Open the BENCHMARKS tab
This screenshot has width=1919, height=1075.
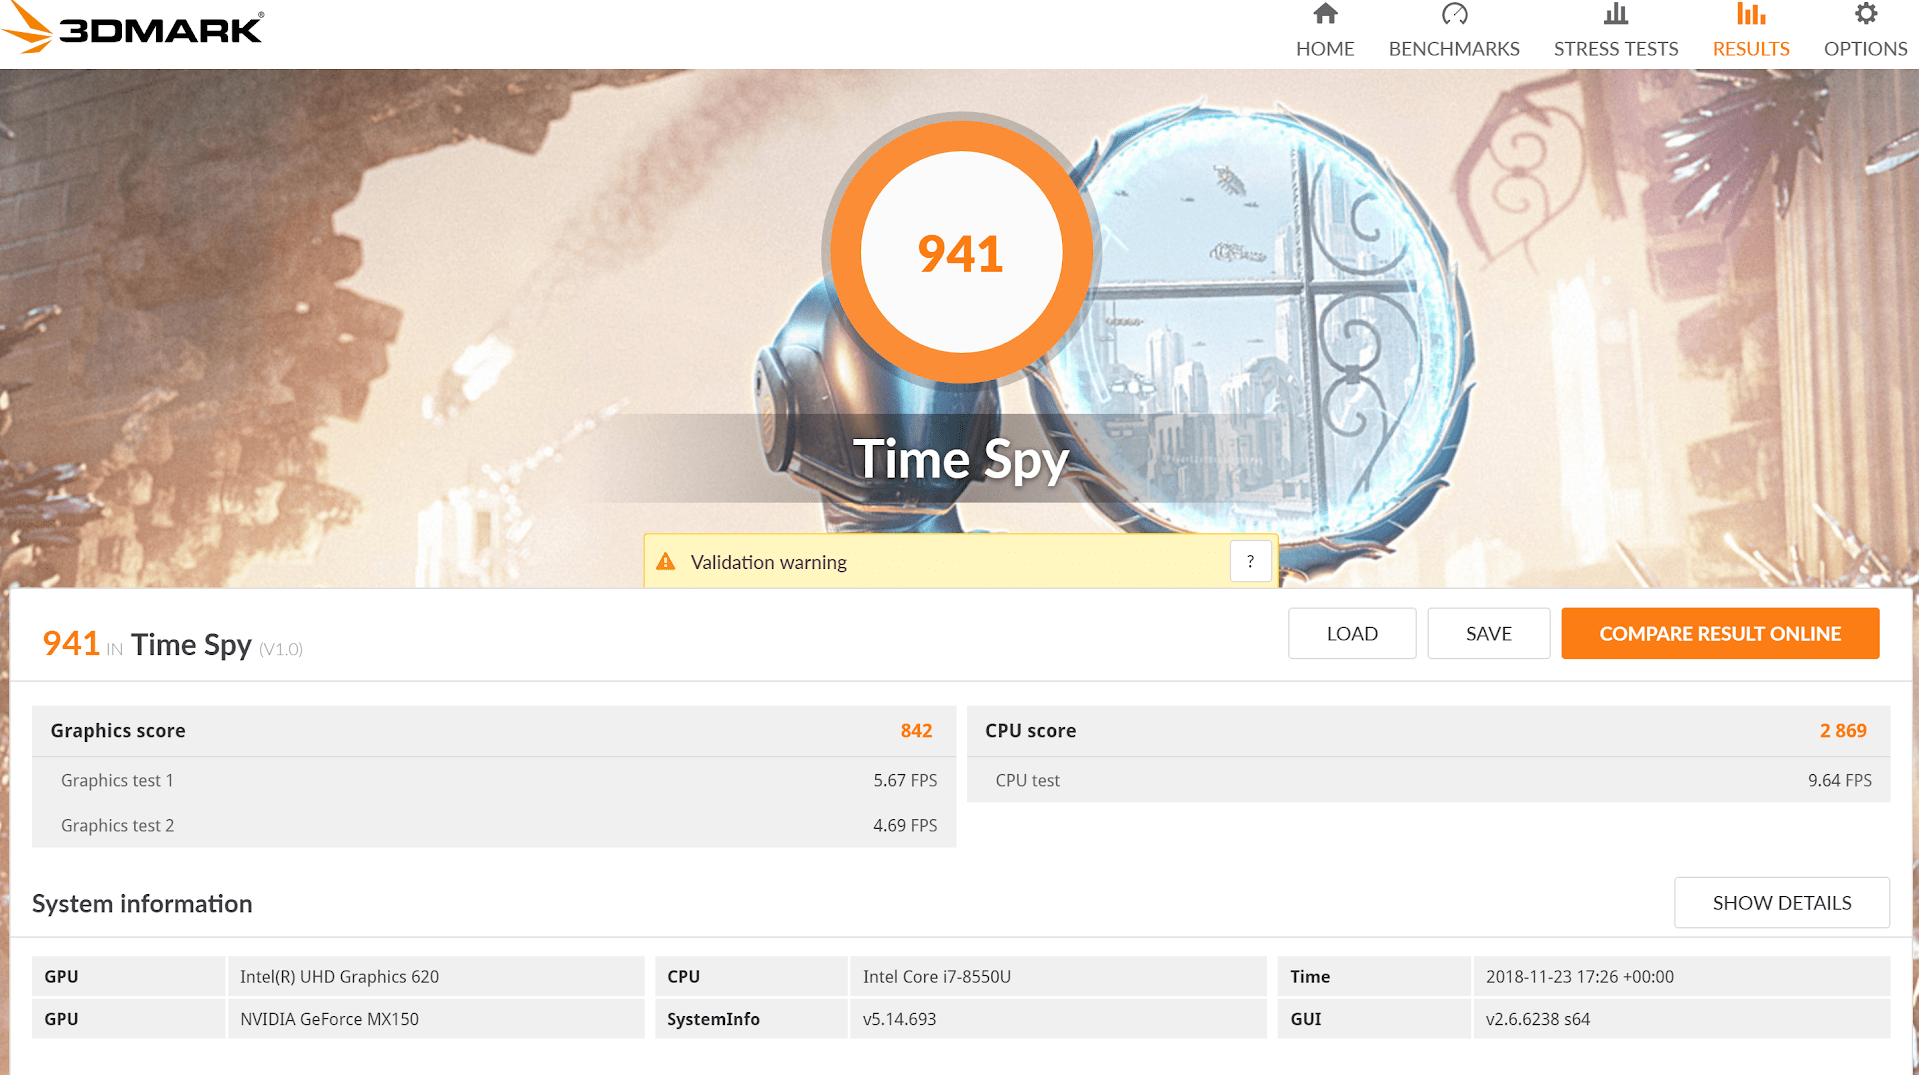tap(1454, 49)
